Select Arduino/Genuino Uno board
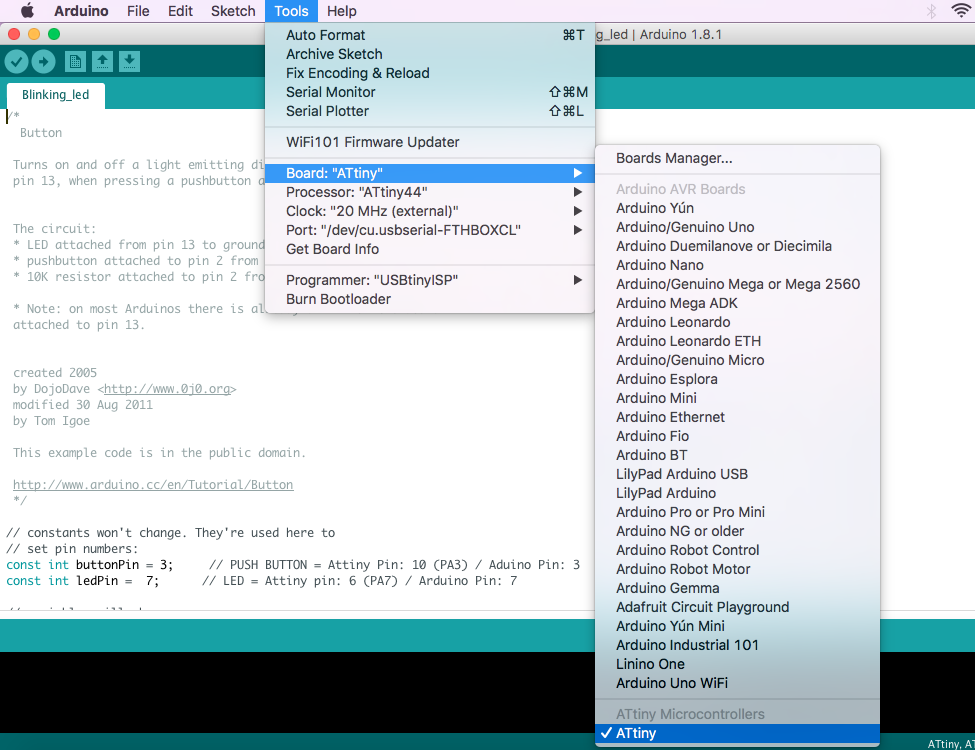Viewport: 975px width, 750px height. [x=737, y=227]
